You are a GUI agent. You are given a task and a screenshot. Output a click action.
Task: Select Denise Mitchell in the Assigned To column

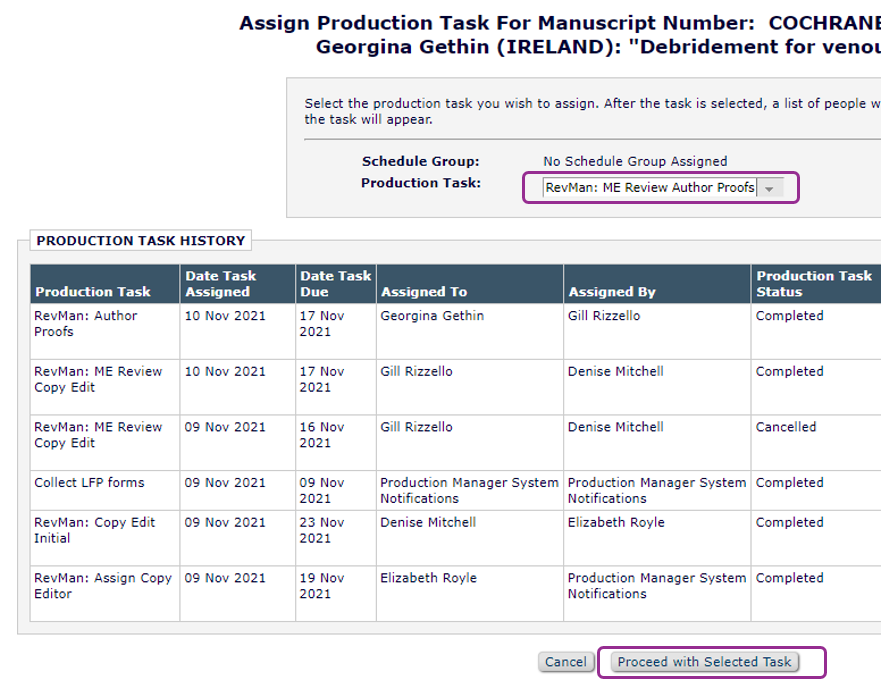pyautogui.click(x=428, y=523)
